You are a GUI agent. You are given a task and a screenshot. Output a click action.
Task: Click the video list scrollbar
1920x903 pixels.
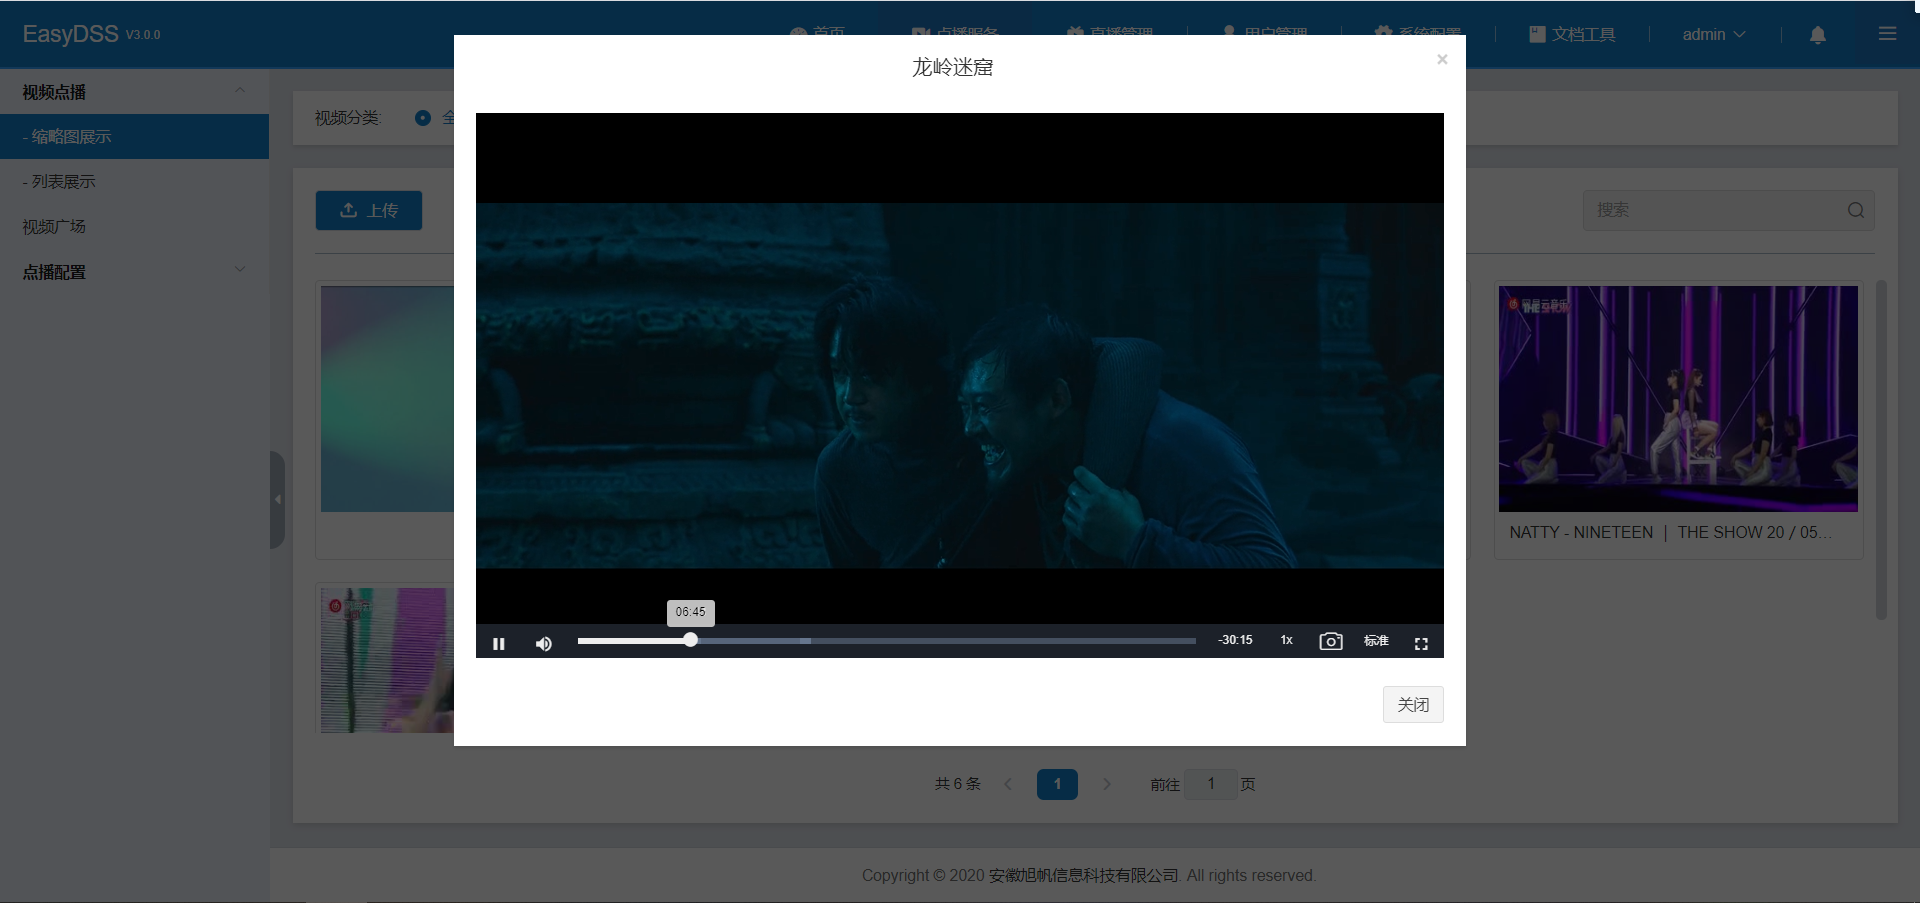[1881, 450]
